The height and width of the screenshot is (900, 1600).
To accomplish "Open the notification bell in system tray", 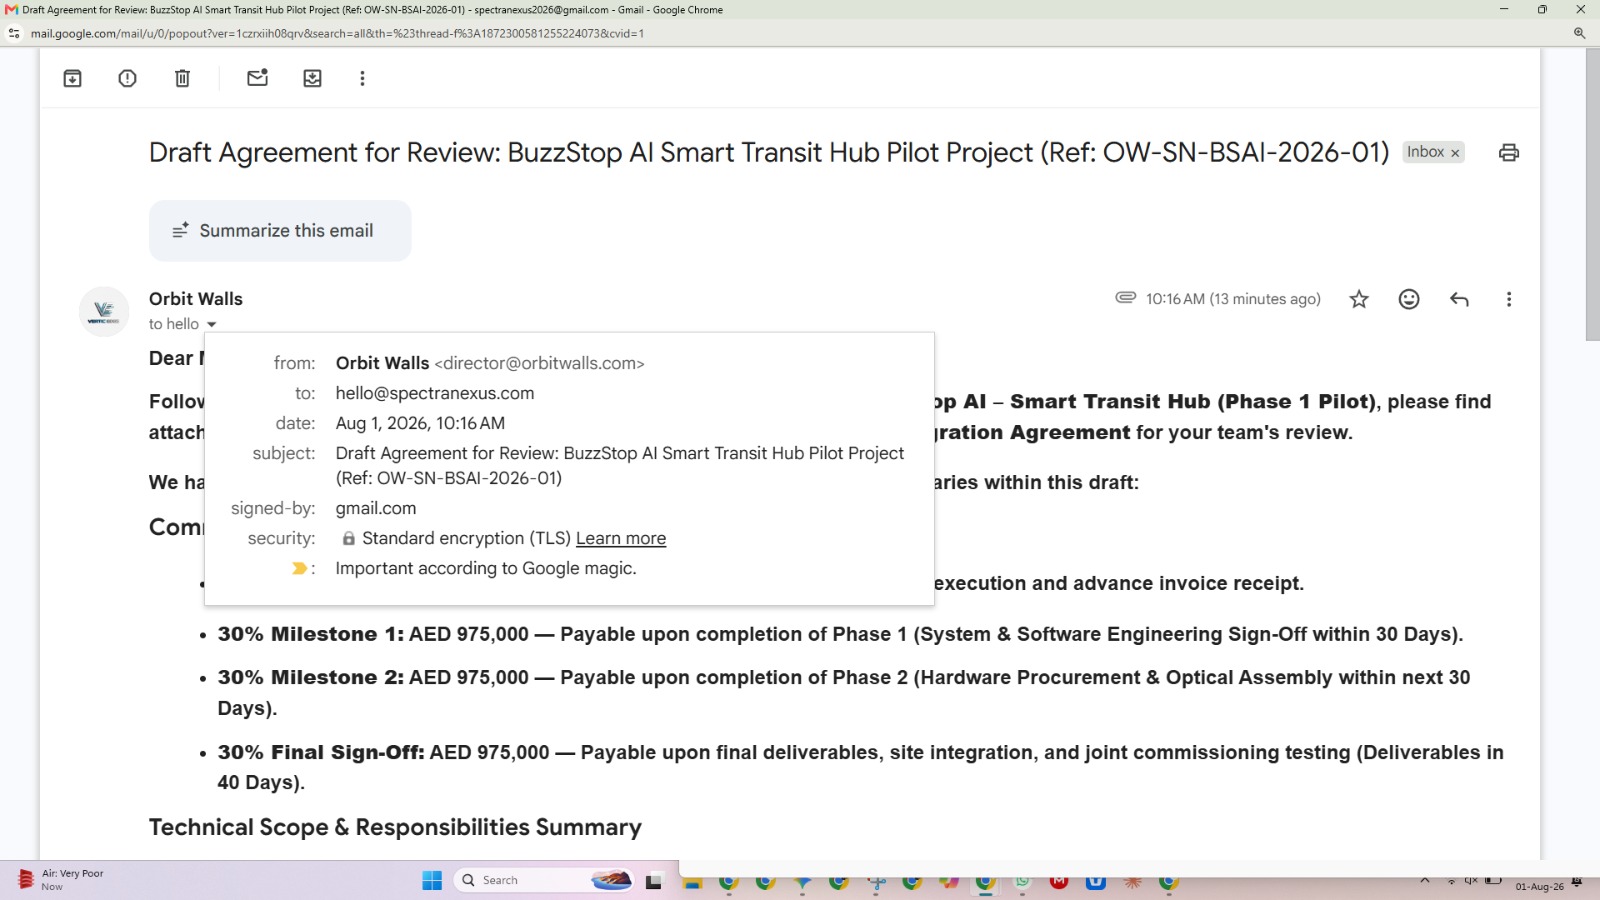I will click(x=1577, y=881).
